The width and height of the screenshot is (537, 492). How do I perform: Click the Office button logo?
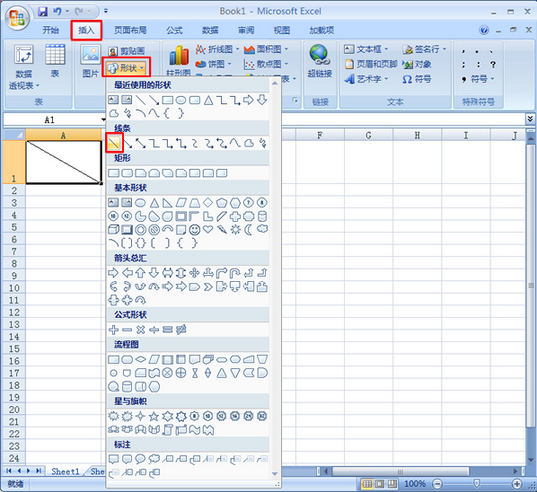[x=17, y=18]
